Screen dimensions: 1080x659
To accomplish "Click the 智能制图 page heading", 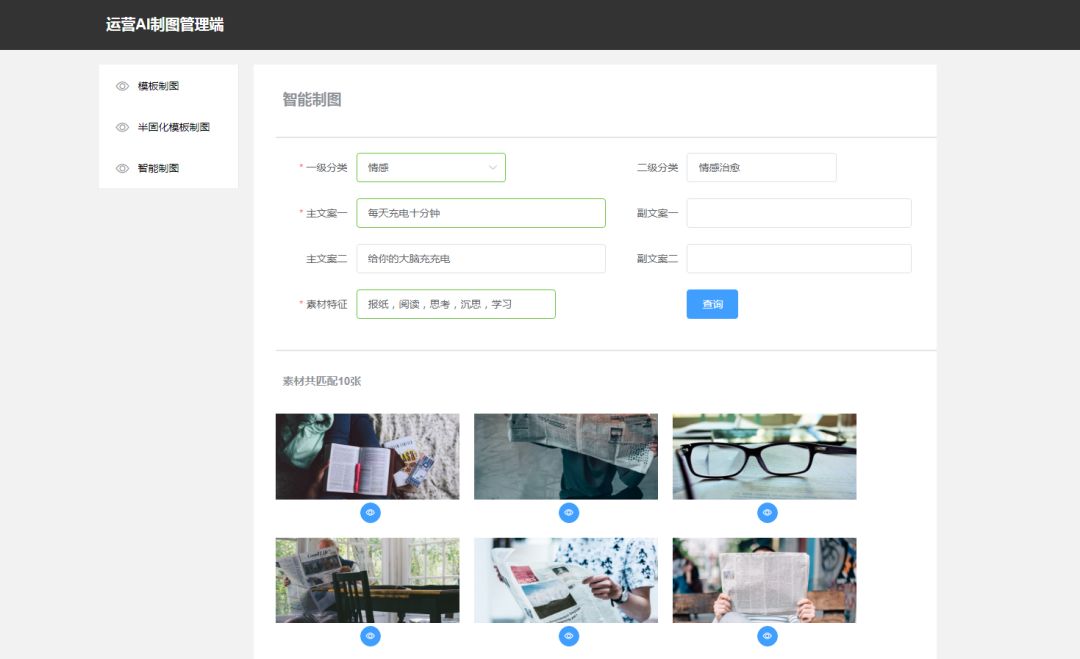I will point(312,100).
